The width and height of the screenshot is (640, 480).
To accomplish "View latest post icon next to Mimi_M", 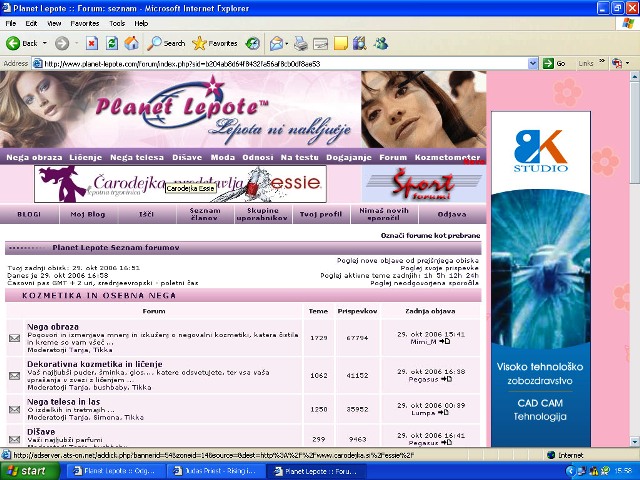I will (444, 341).
